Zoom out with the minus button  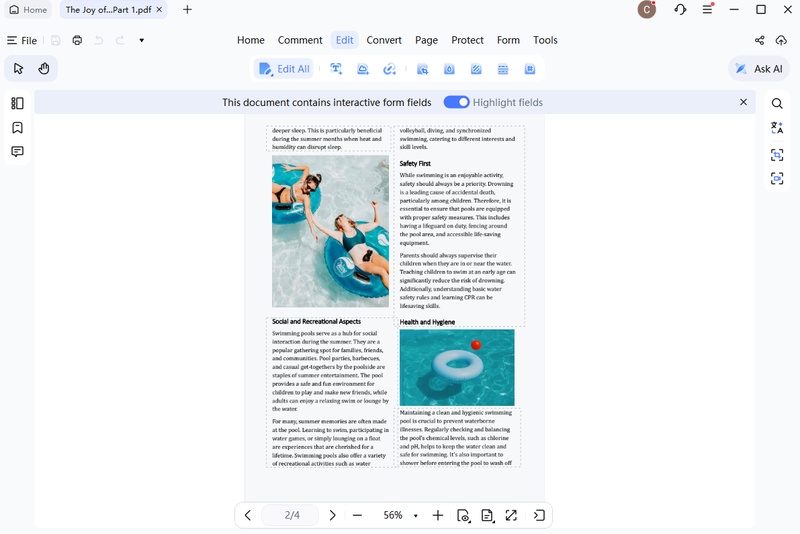point(357,516)
